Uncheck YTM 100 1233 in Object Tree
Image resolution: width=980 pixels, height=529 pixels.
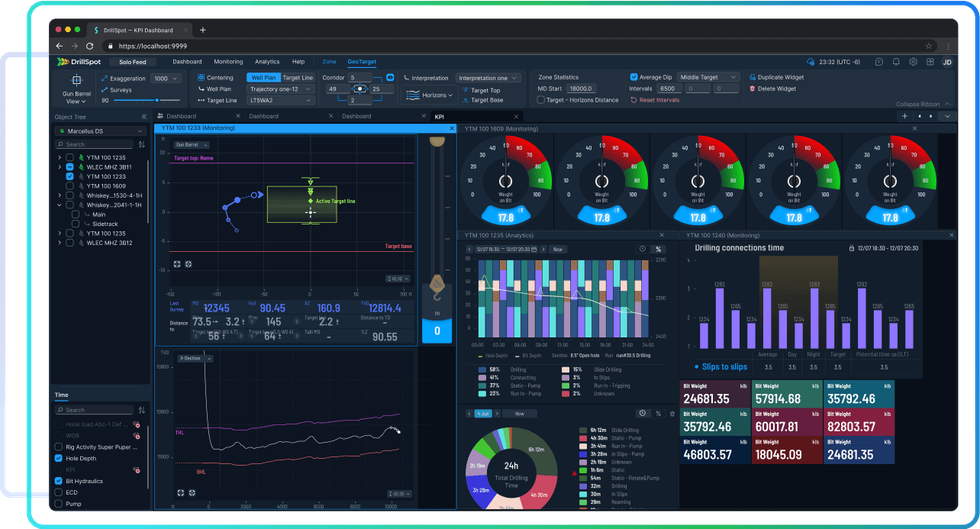[69, 176]
